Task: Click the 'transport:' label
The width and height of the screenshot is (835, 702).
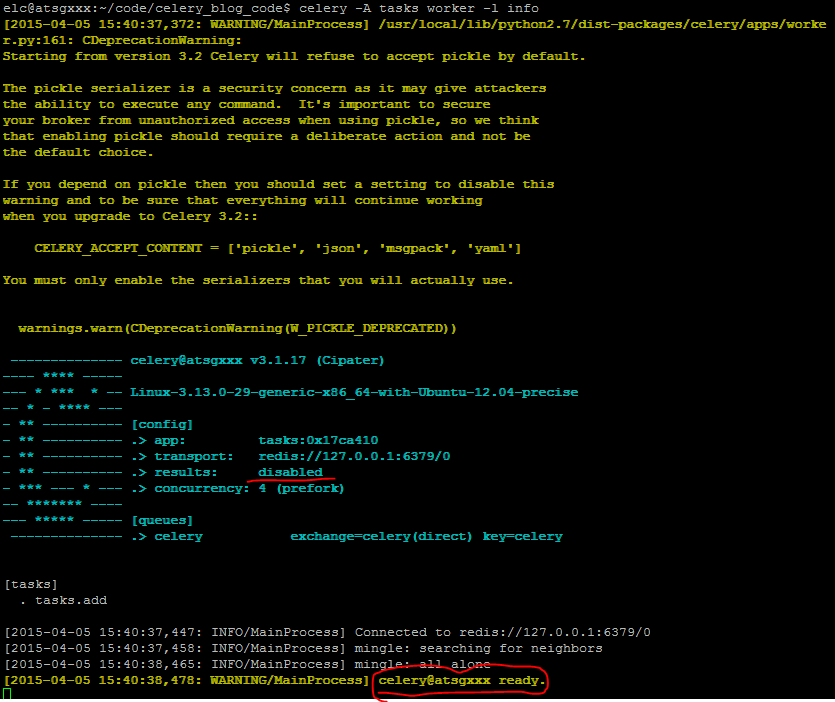Action: (x=194, y=456)
